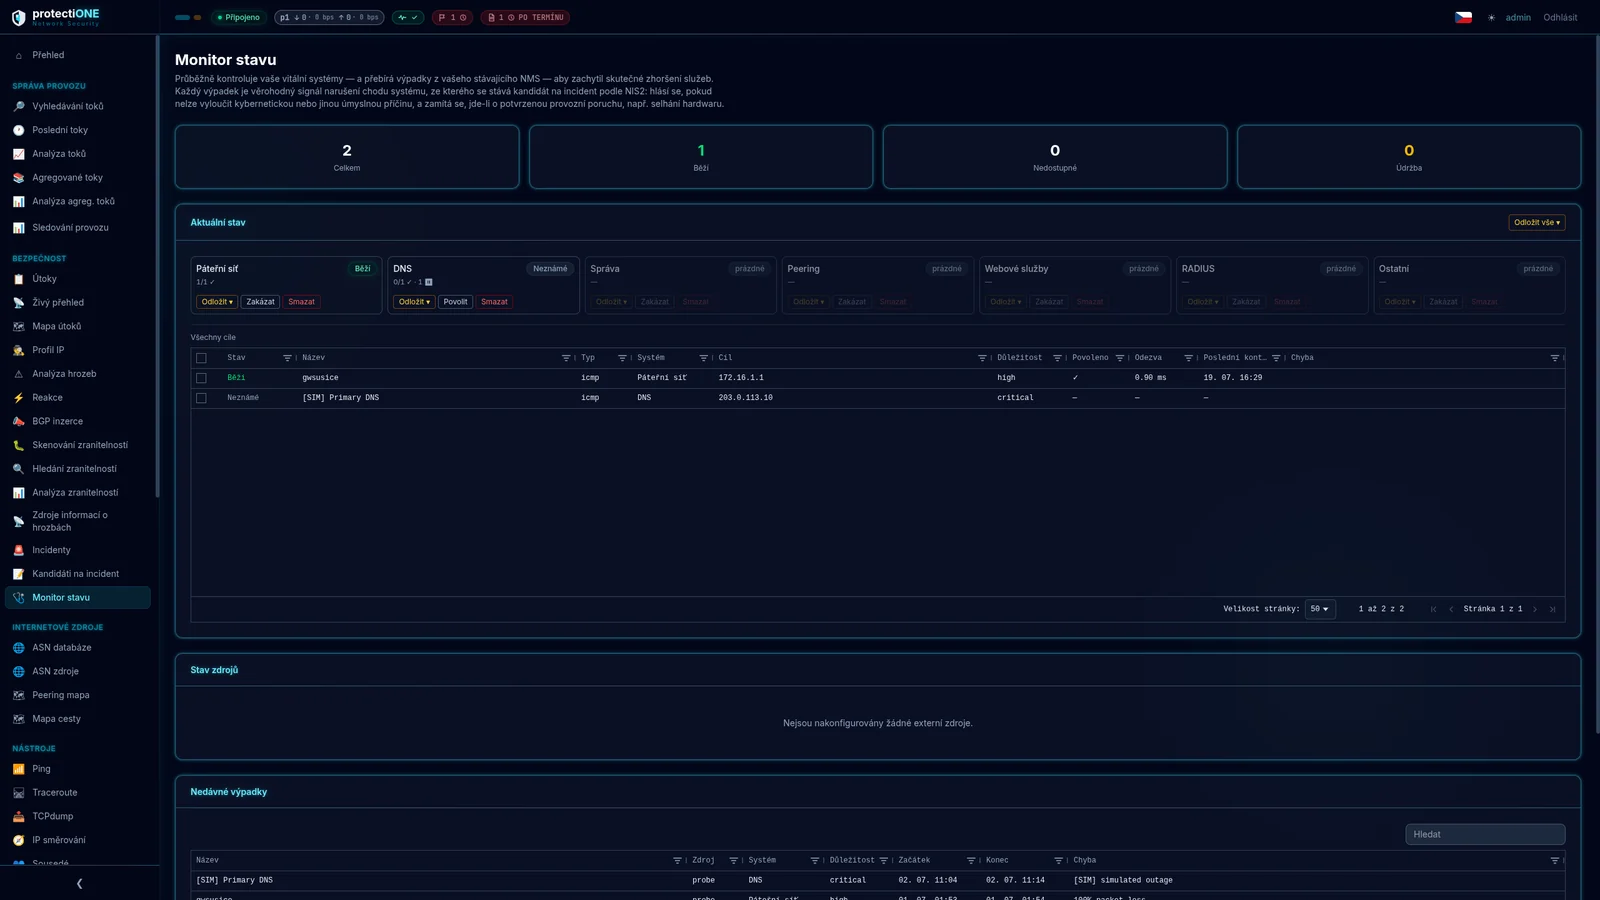1600x900 pixels.
Task: Click the TCPdump sidebar icon
Action: 18,817
